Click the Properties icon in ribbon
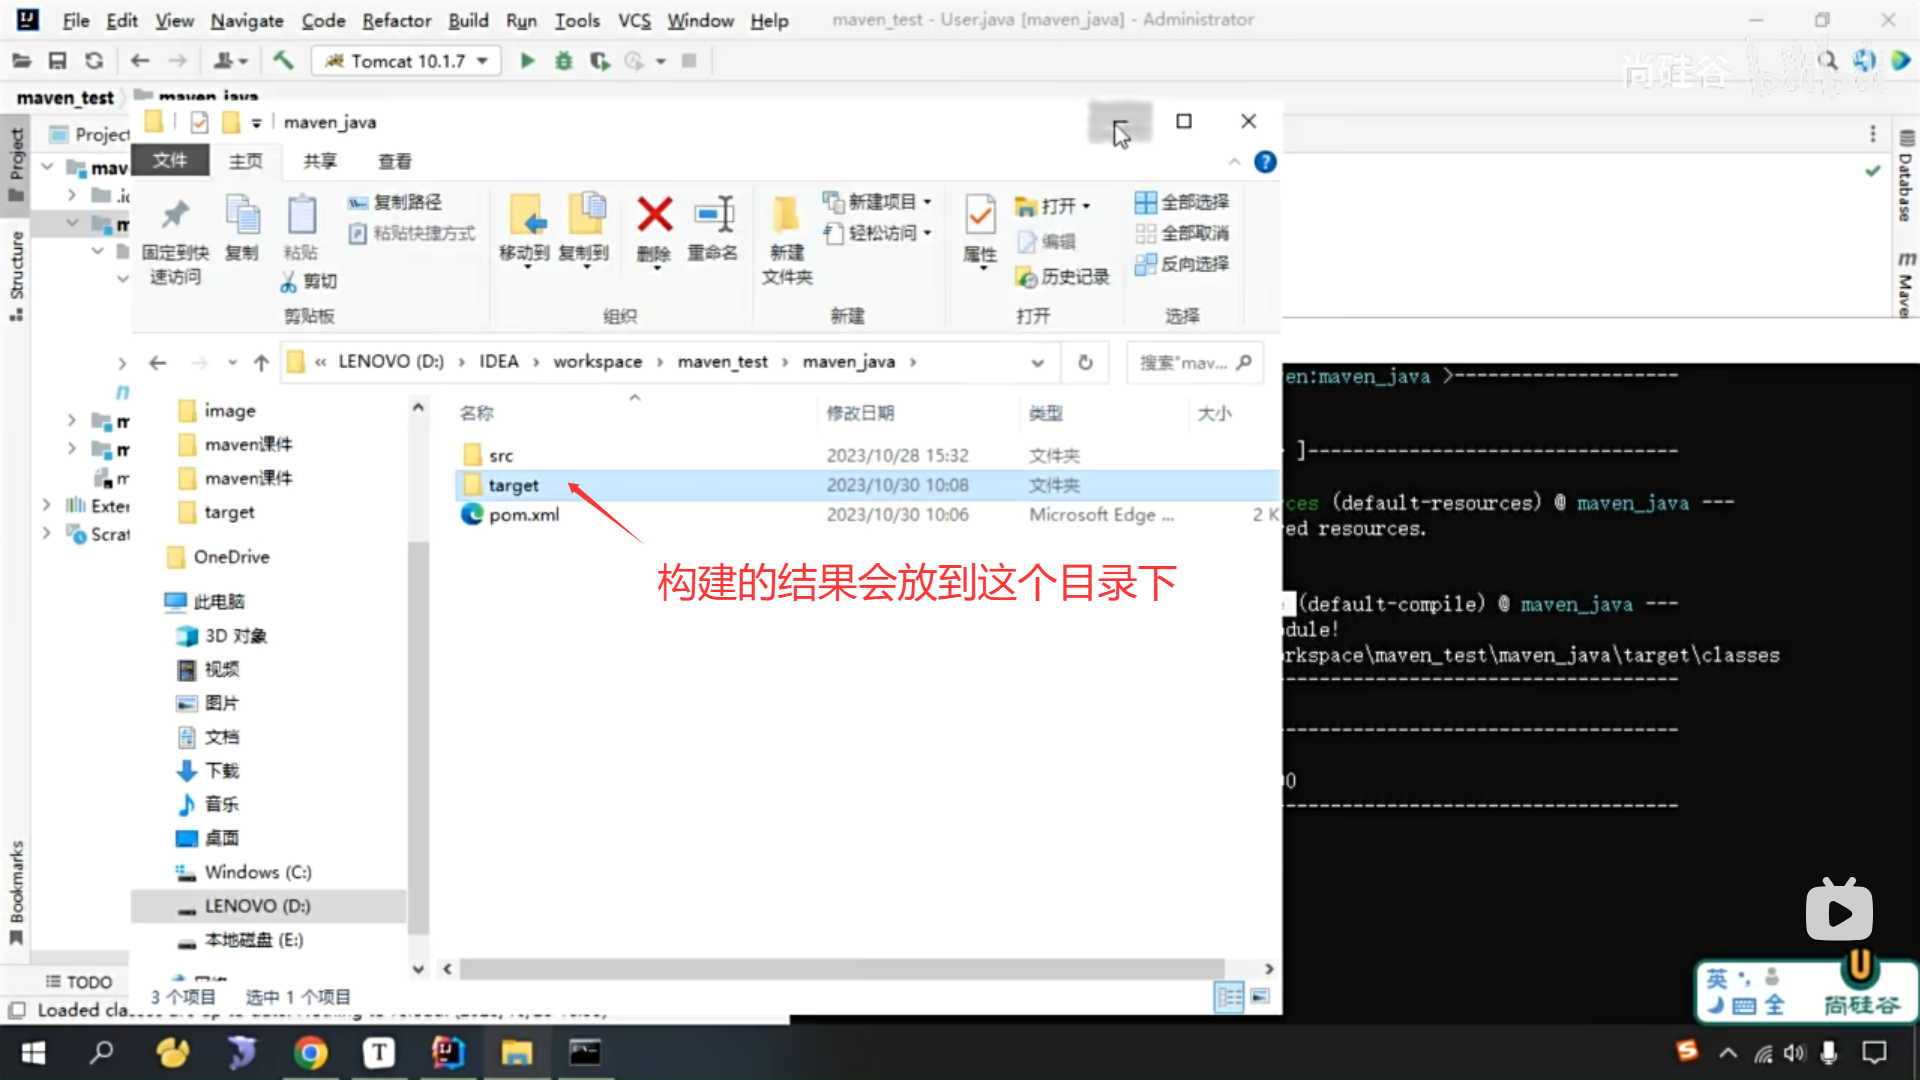This screenshot has height=1080, width=1920. tap(980, 215)
